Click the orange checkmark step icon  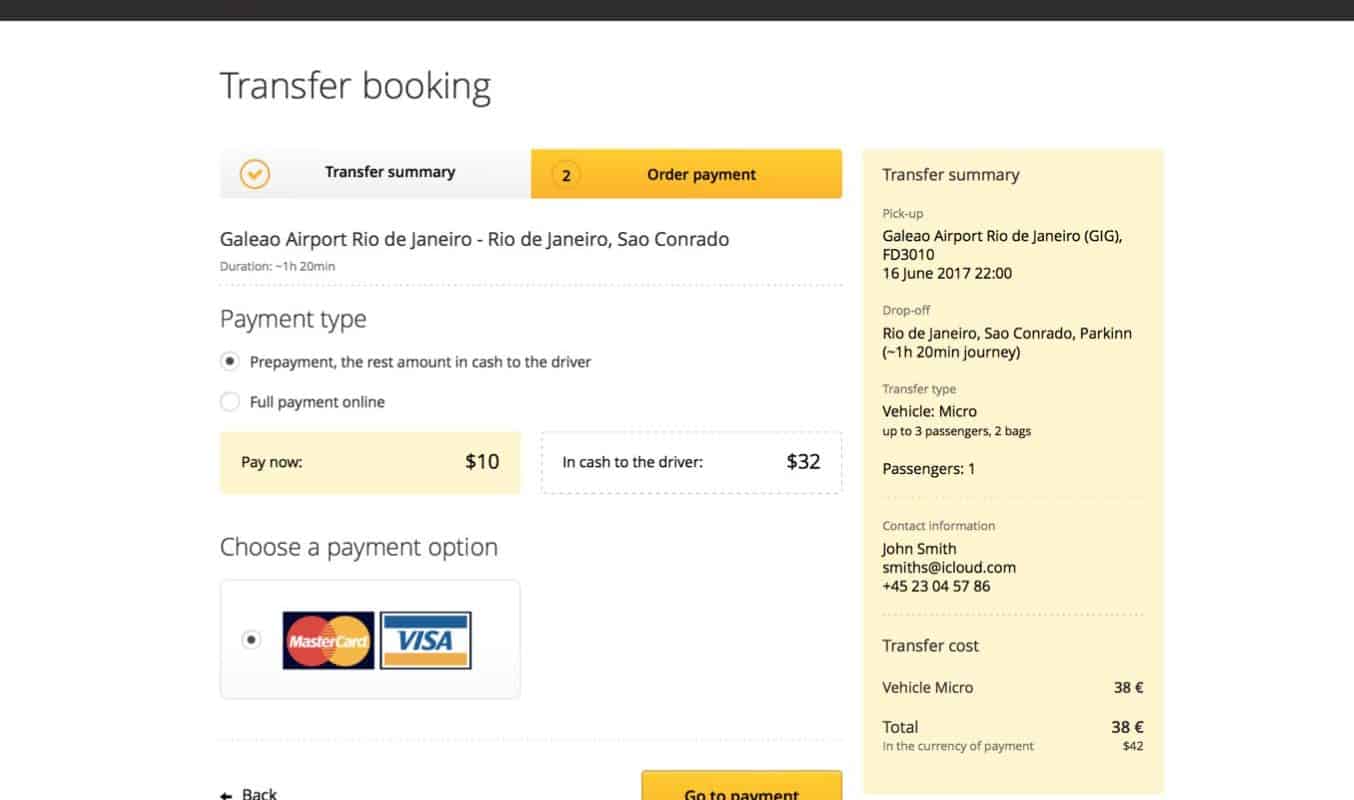(255, 174)
